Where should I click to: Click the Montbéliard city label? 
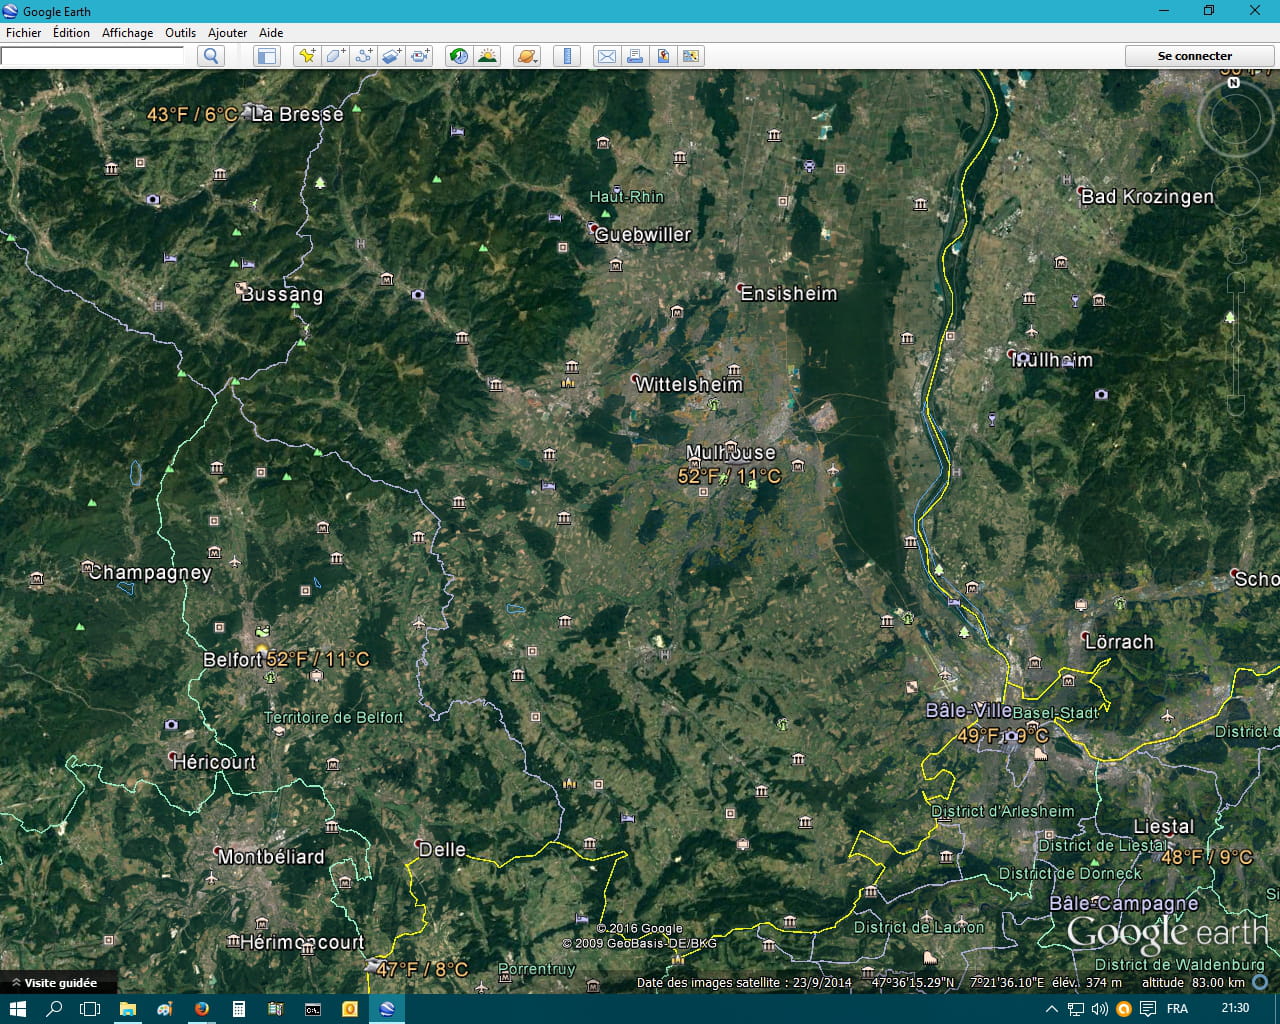[271, 857]
